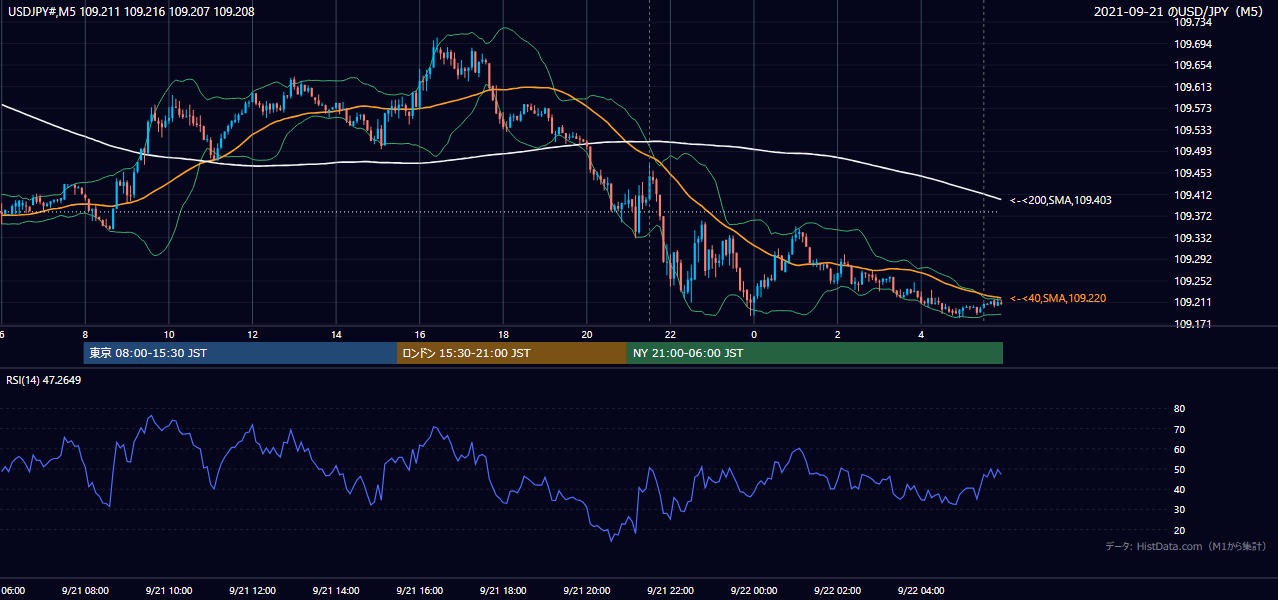Click price axis value 109.493
This screenshot has height=600, width=1278.
click(x=1192, y=151)
